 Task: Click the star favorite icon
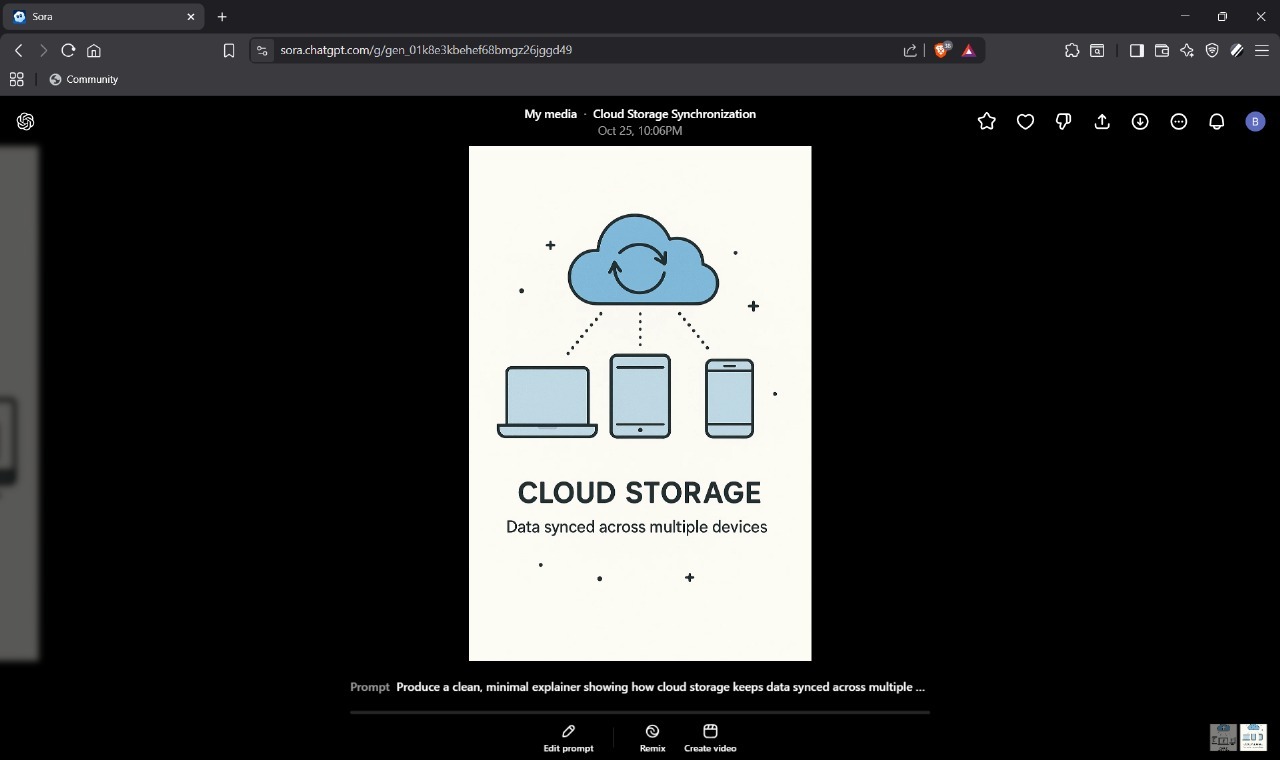click(987, 121)
